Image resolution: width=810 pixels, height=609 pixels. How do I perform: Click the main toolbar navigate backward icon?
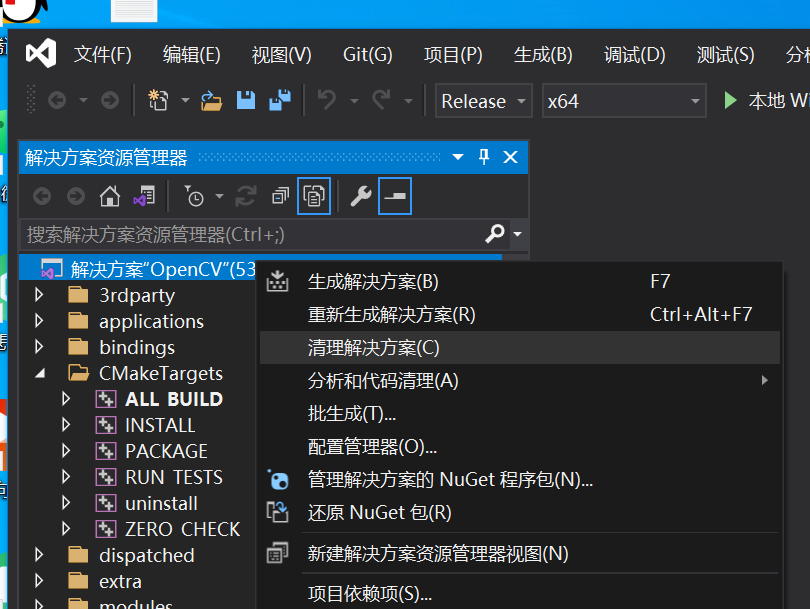pos(57,100)
